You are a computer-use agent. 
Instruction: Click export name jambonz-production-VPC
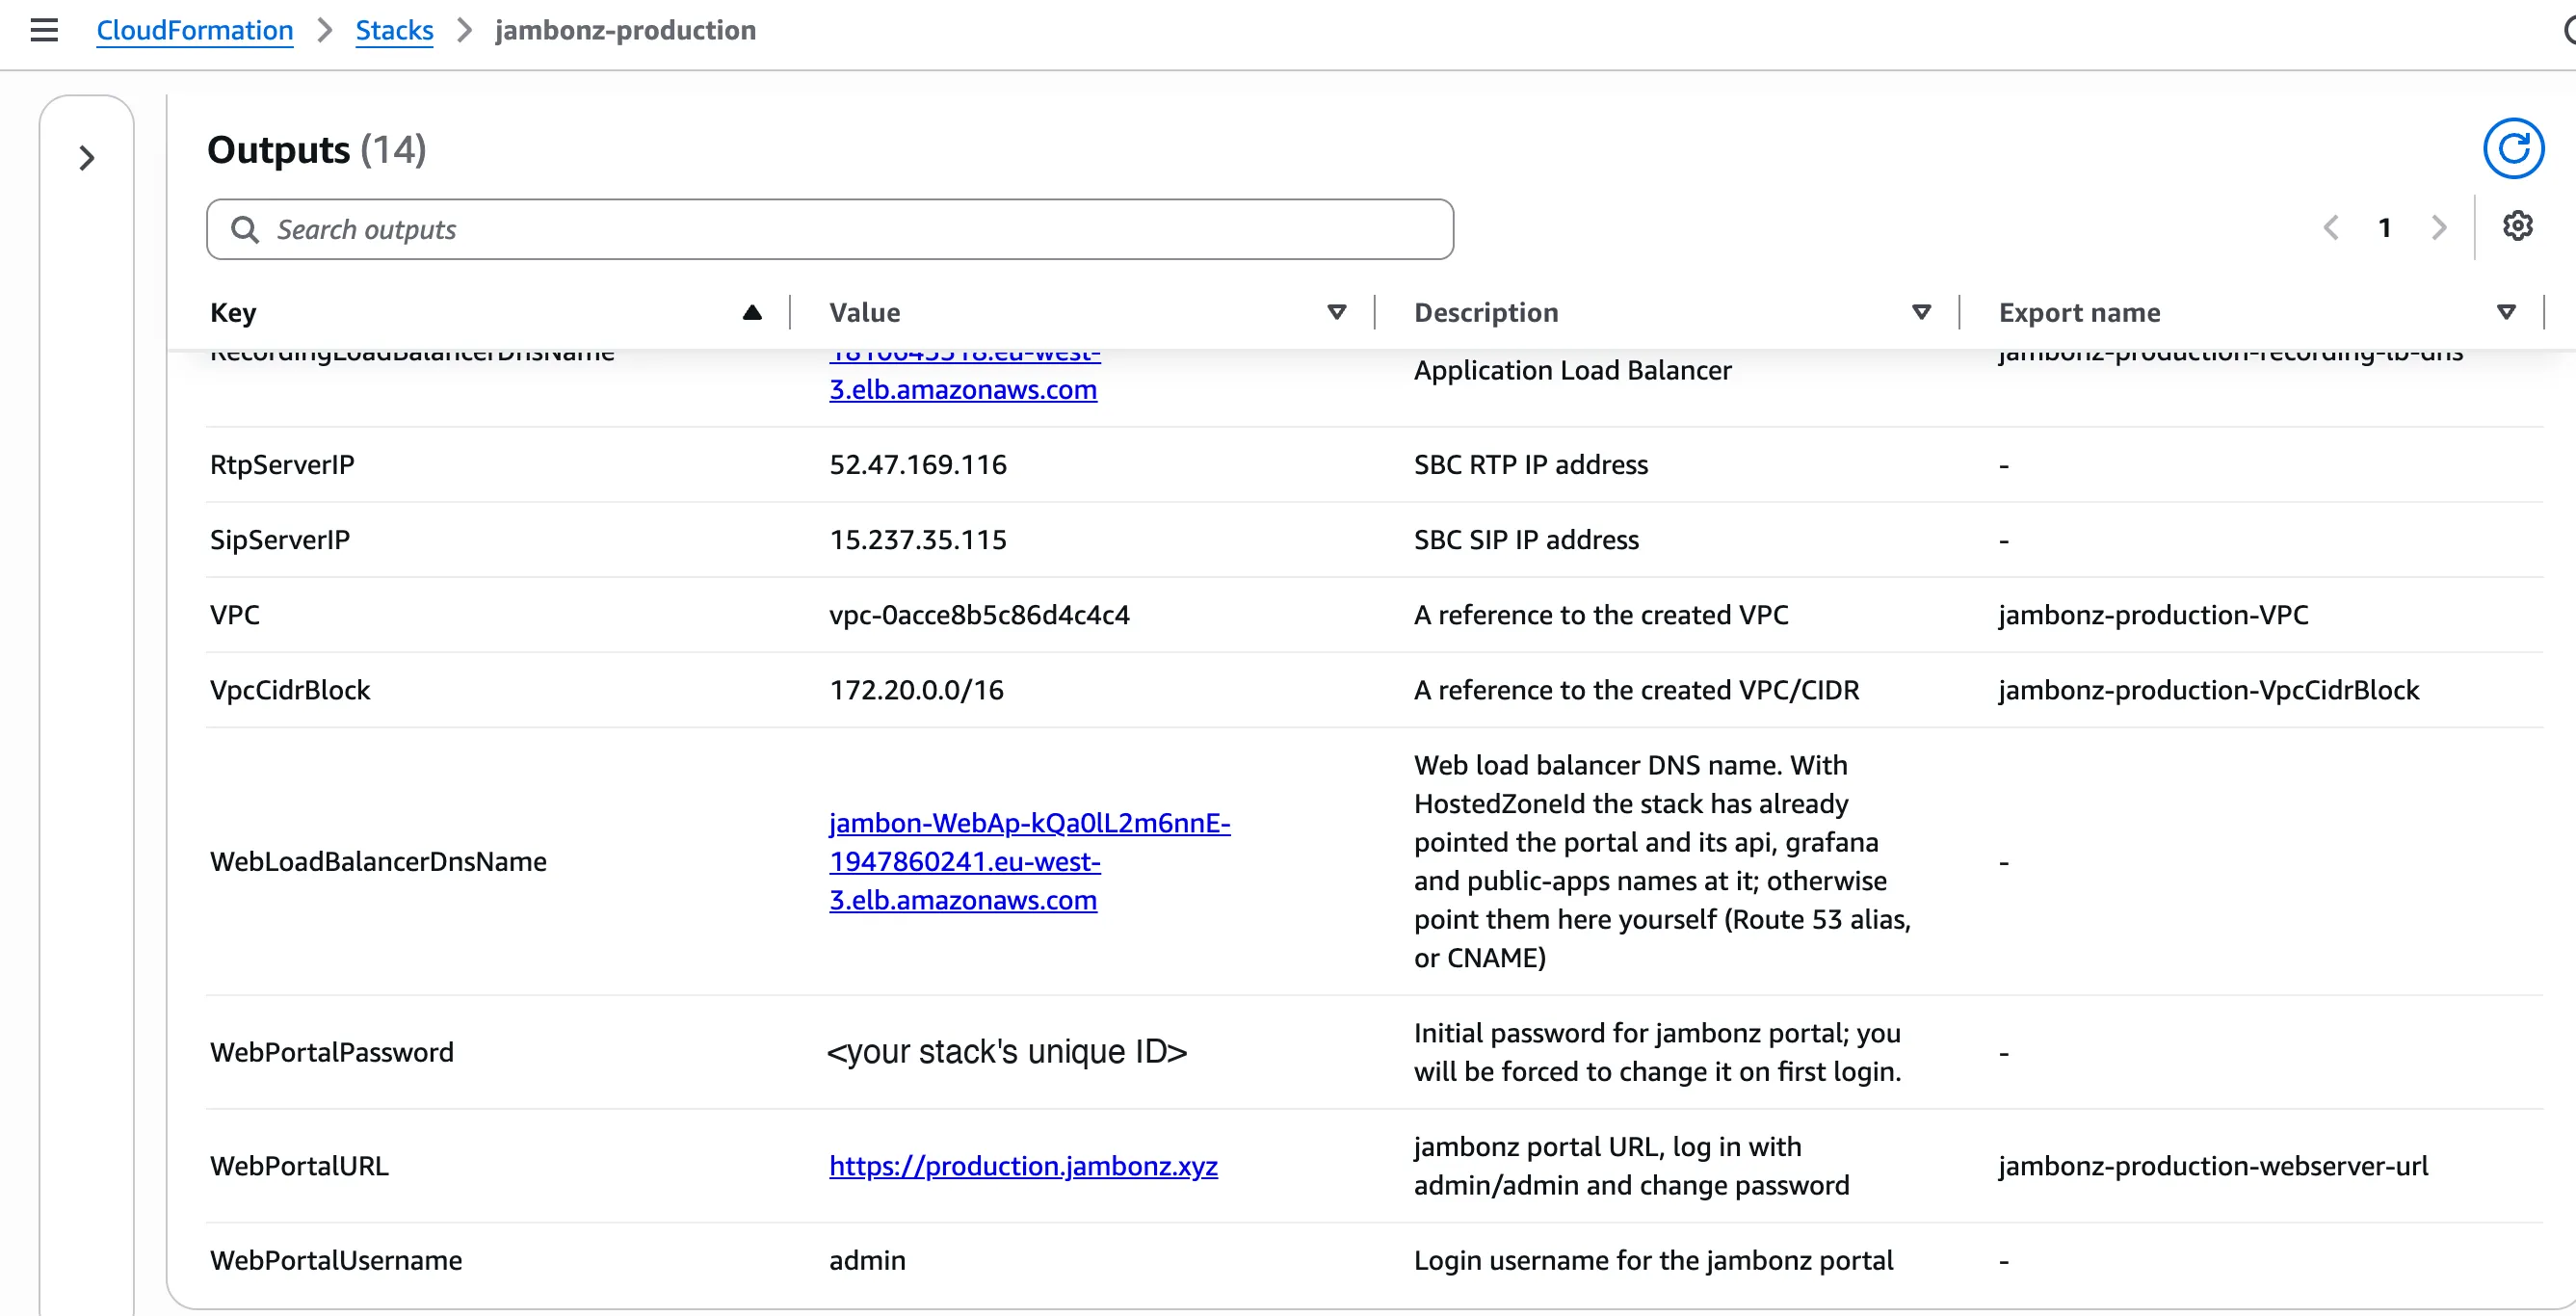point(2153,615)
